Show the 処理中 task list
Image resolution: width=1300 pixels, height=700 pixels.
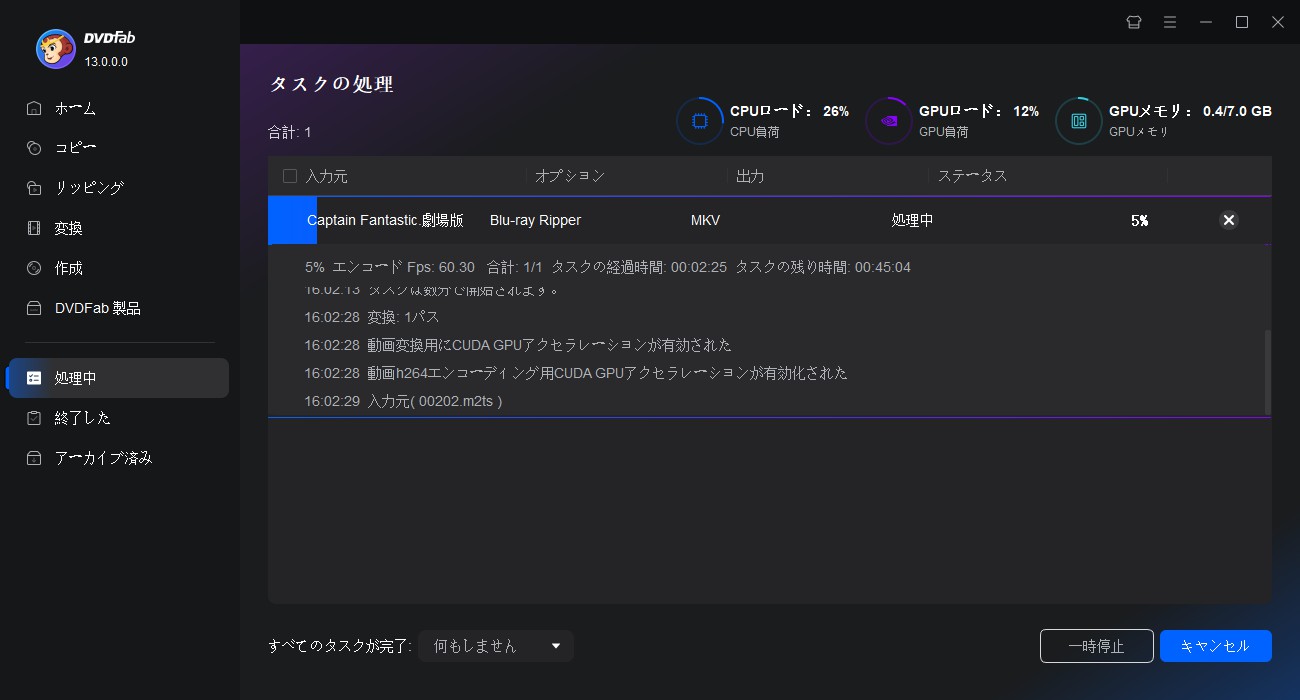click(118, 378)
